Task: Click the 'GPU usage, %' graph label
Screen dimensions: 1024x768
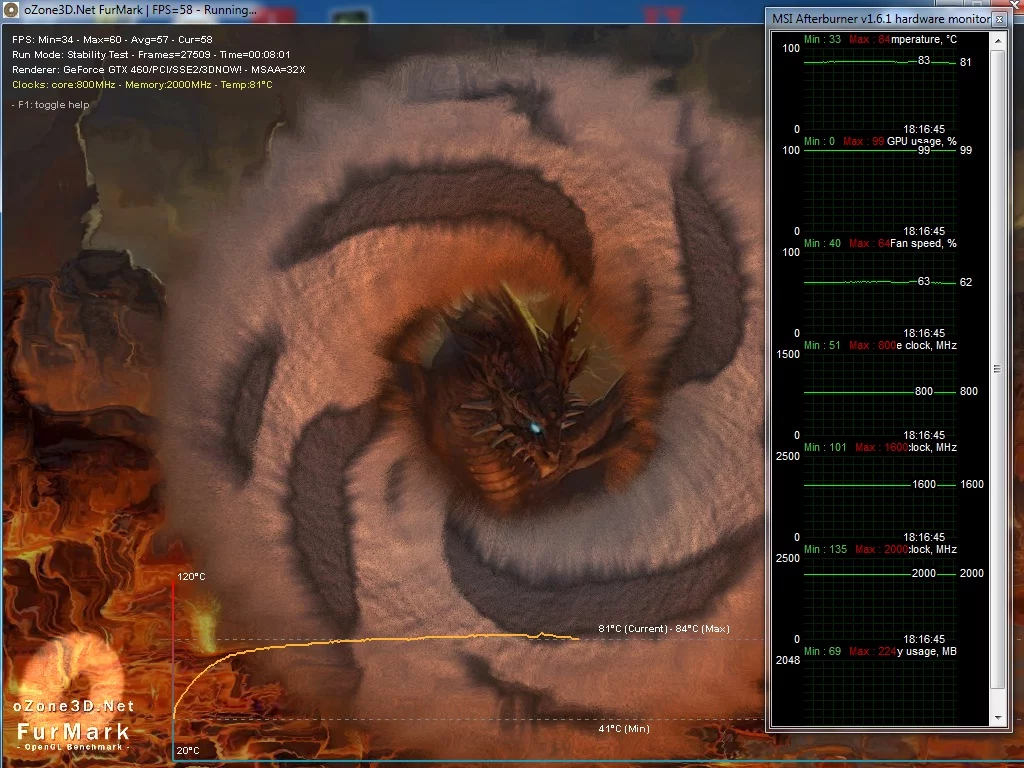Action: click(921, 141)
